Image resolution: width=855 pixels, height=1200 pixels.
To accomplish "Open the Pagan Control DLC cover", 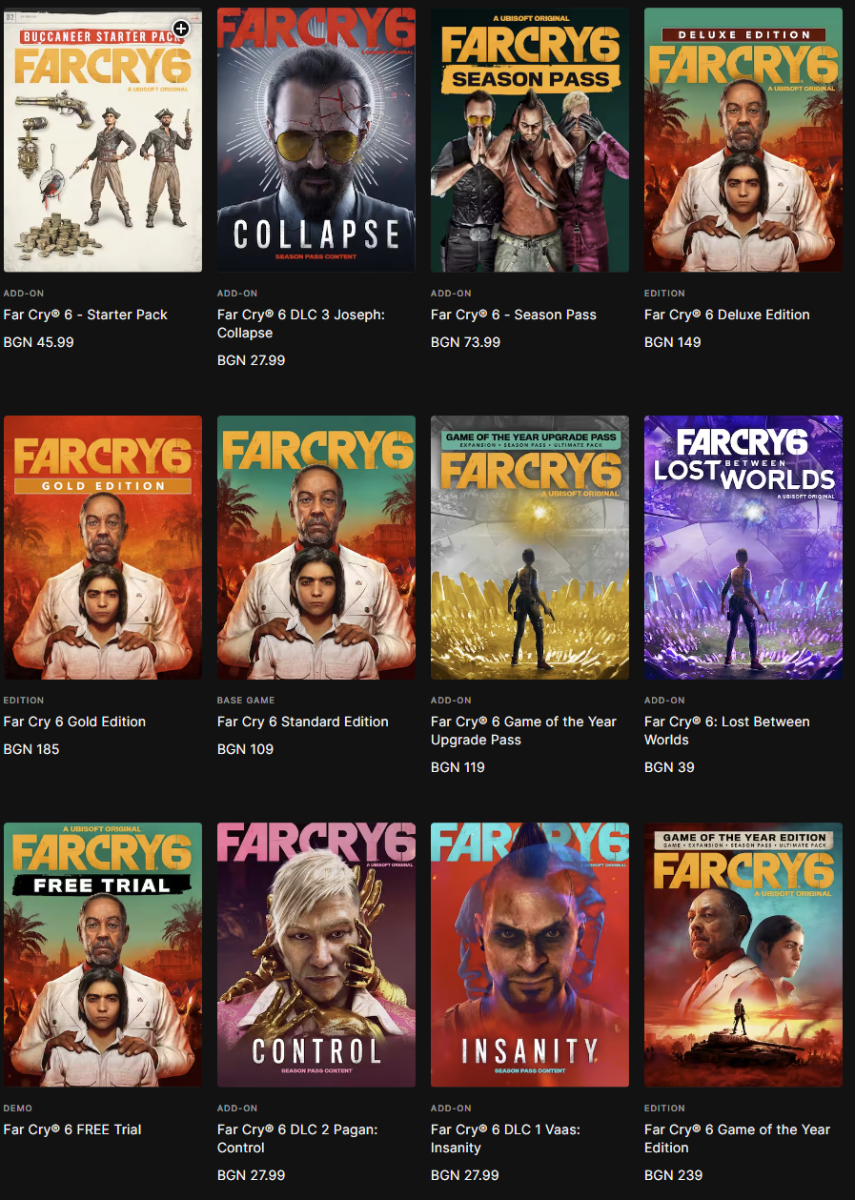I will [x=316, y=955].
